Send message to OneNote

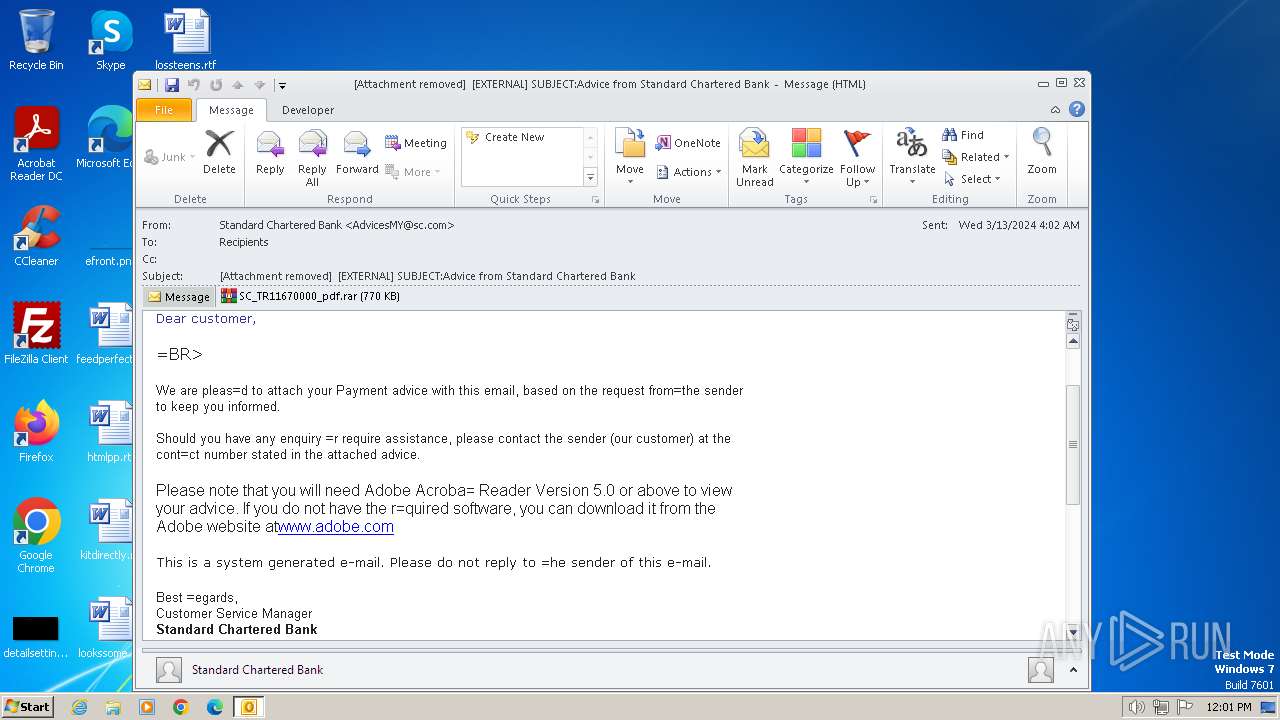tap(688, 143)
